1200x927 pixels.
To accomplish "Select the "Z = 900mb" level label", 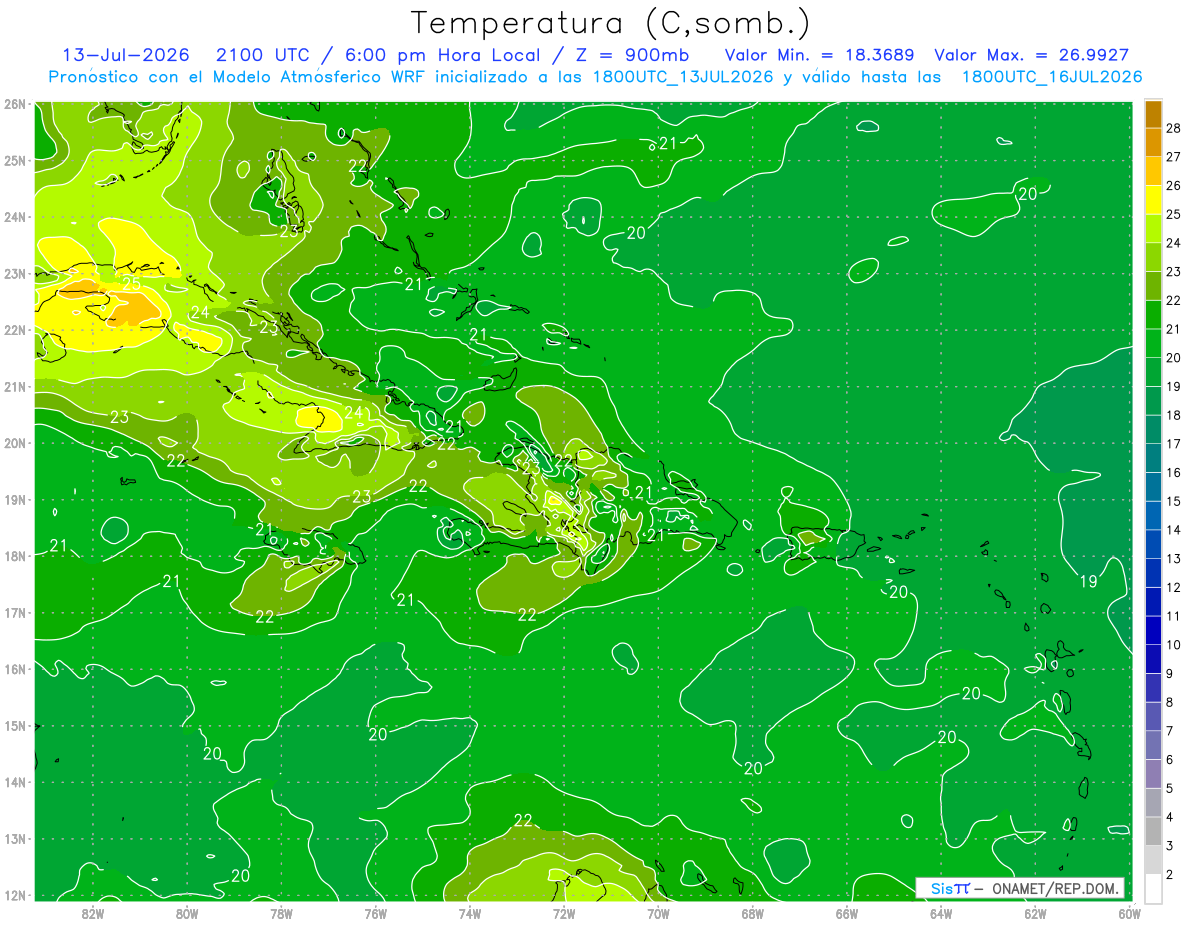I will click(x=631, y=55).
